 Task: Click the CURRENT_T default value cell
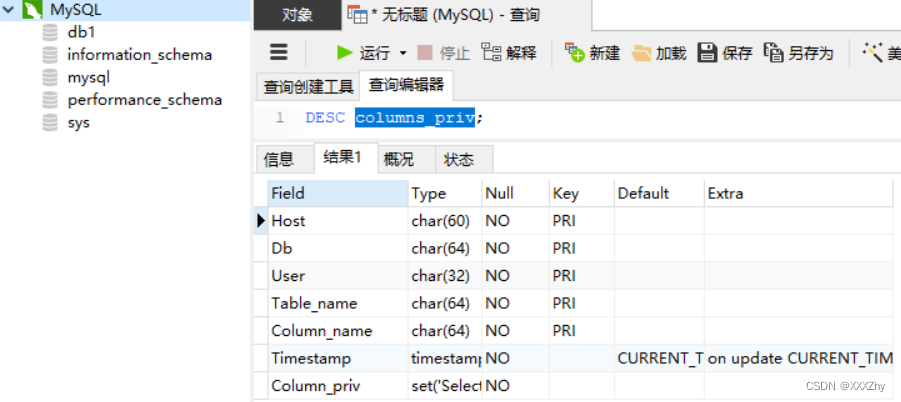[x=659, y=358]
